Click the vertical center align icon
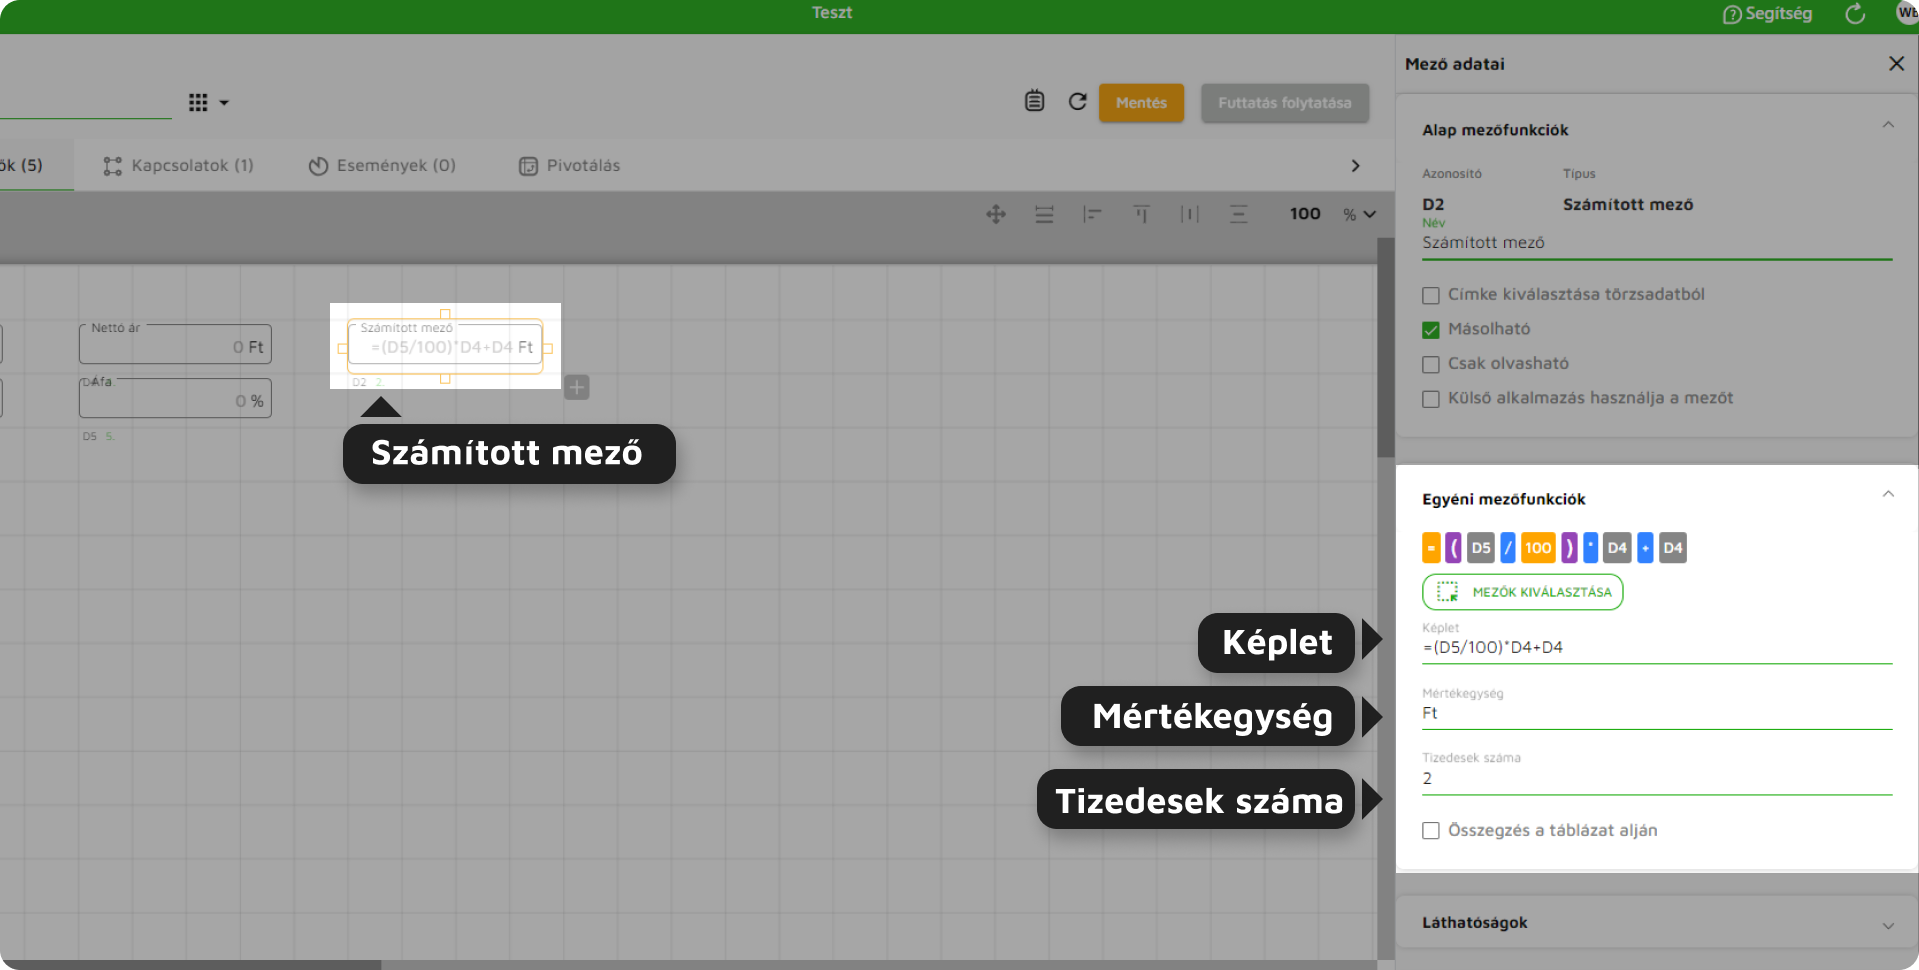 1238,214
